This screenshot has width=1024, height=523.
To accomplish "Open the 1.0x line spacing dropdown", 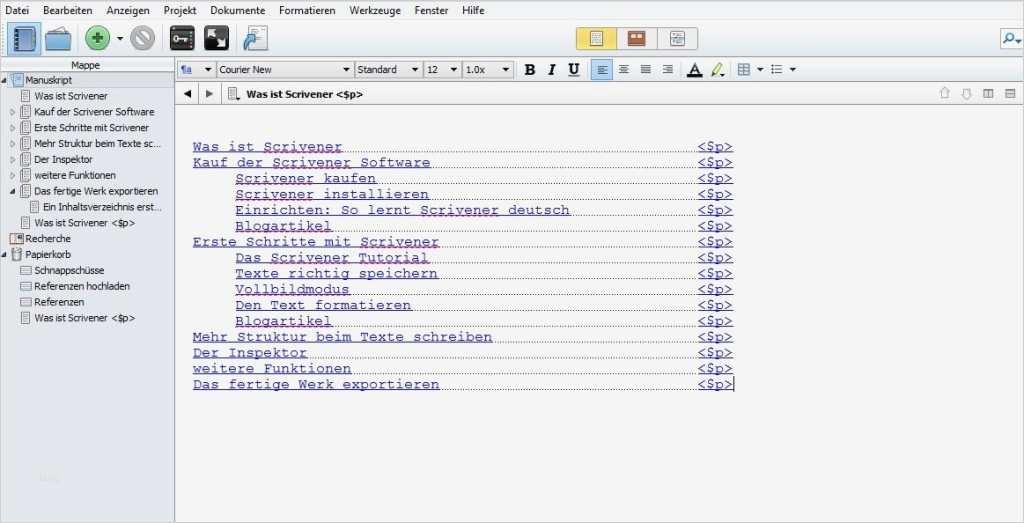I will pos(488,69).
